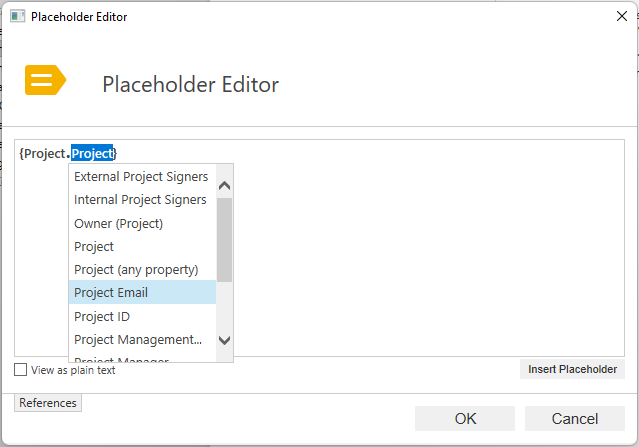
Task: Choose the Project (any property) option
Action: (136, 270)
